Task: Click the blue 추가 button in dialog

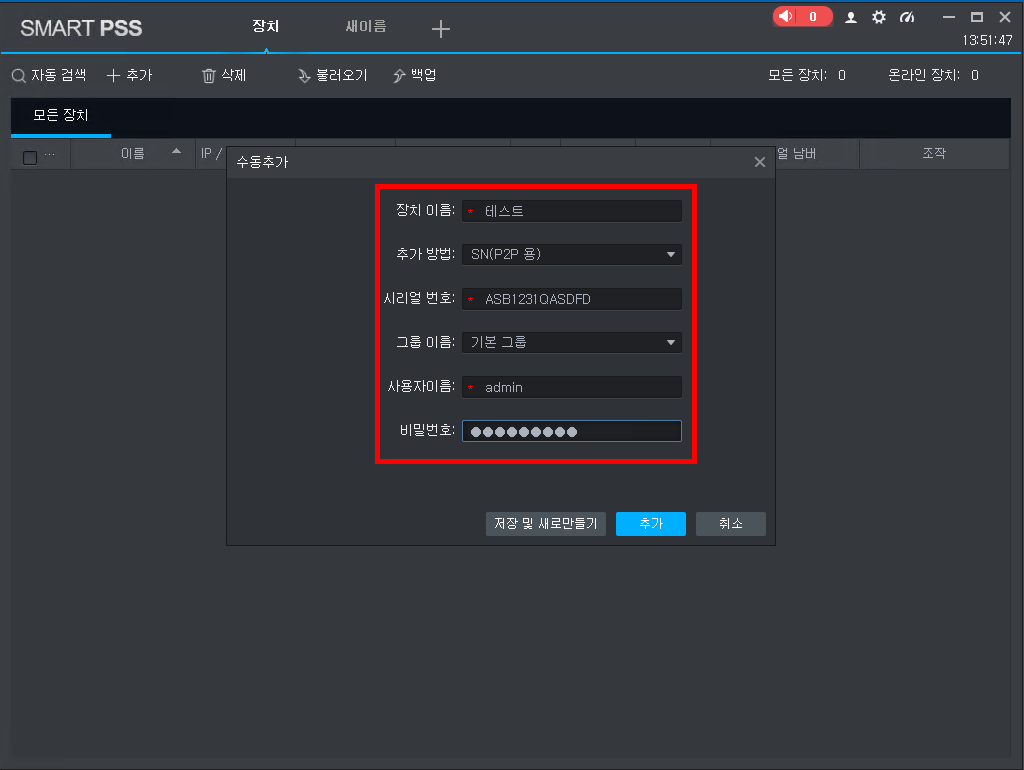Action: click(x=650, y=524)
